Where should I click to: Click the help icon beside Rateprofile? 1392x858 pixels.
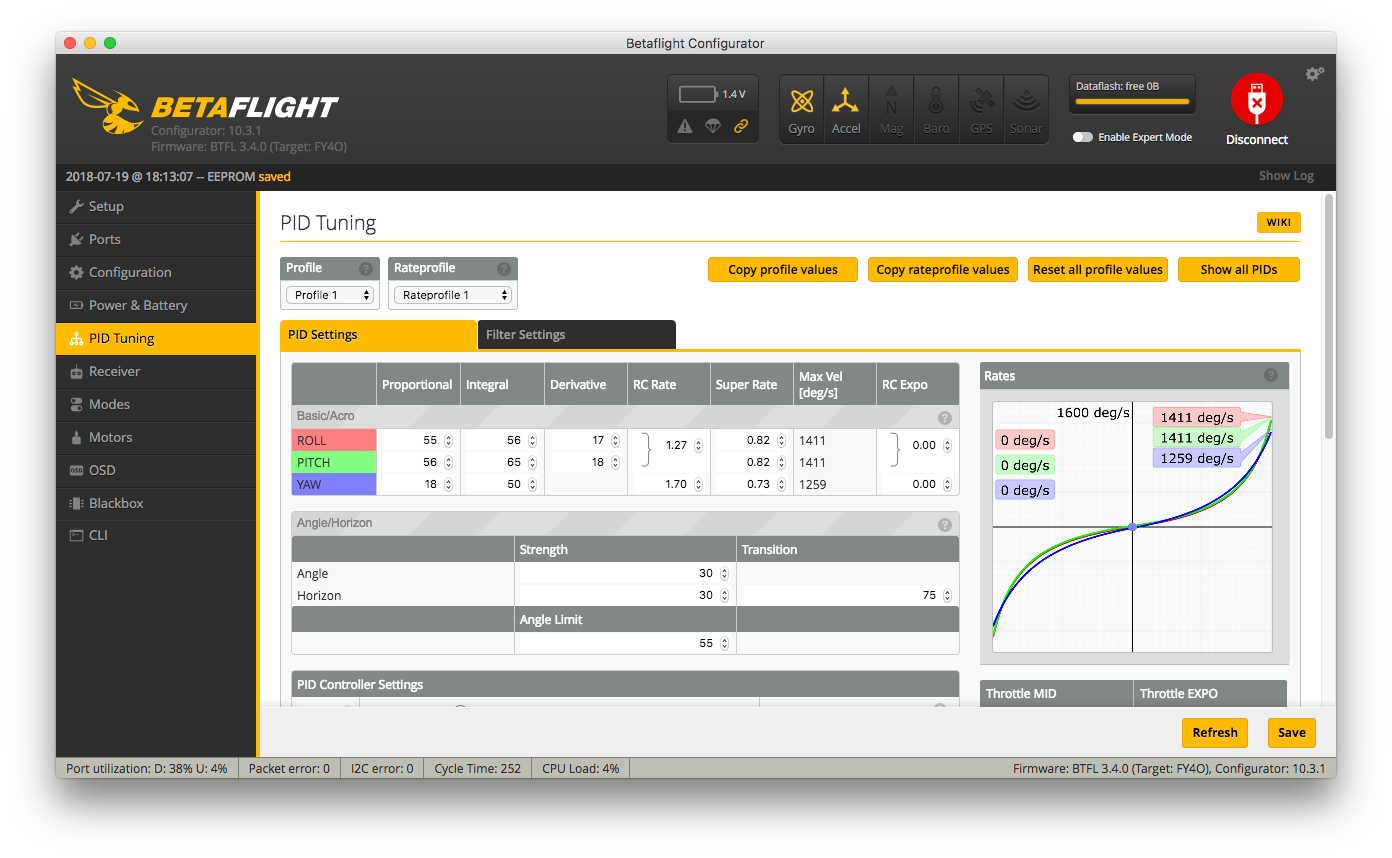(x=504, y=268)
